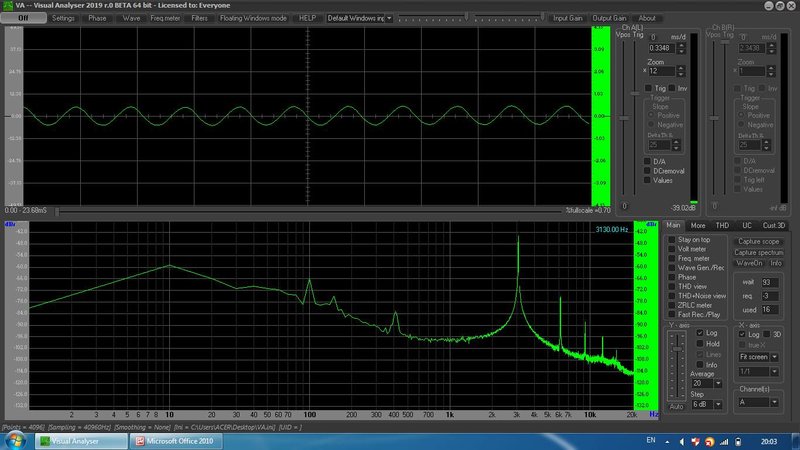
Task: Open the Windows Start menu
Action: 15,441
